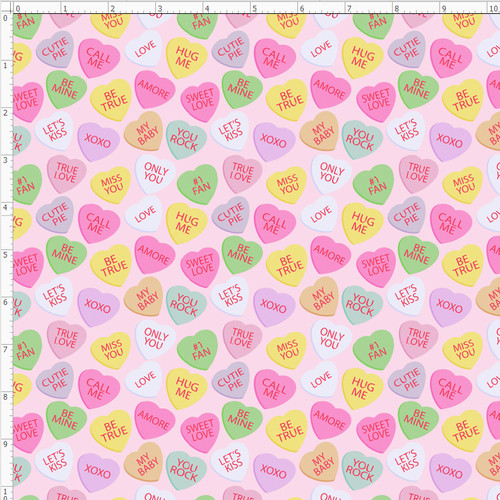Select the 2 label on vertical ruler
Viewport: 500px width, 500px height.
pyautogui.click(x=5, y=113)
